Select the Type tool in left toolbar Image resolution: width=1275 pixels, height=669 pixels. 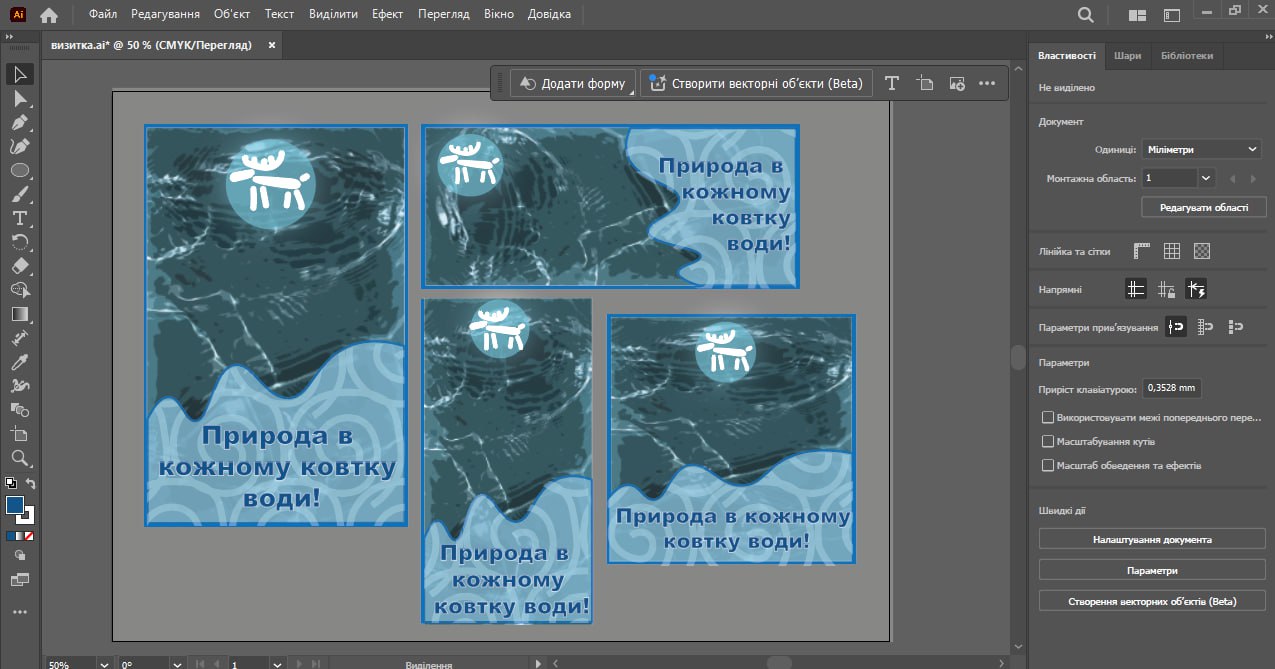tap(19, 218)
